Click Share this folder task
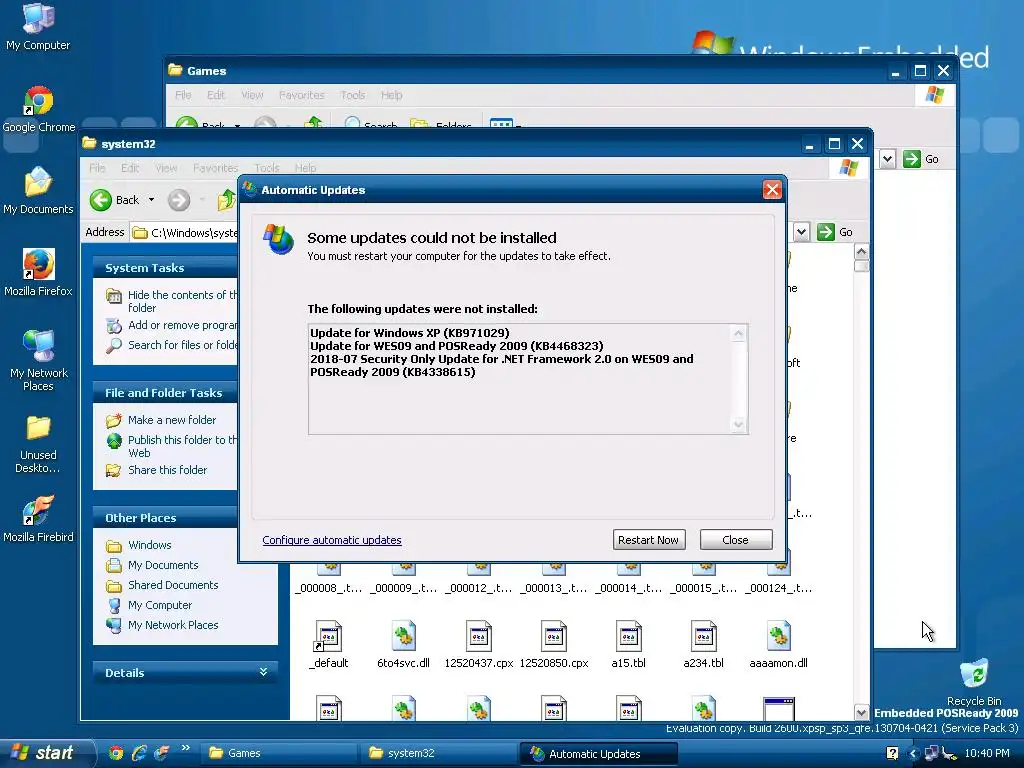 pyautogui.click(x=167, y=470)
